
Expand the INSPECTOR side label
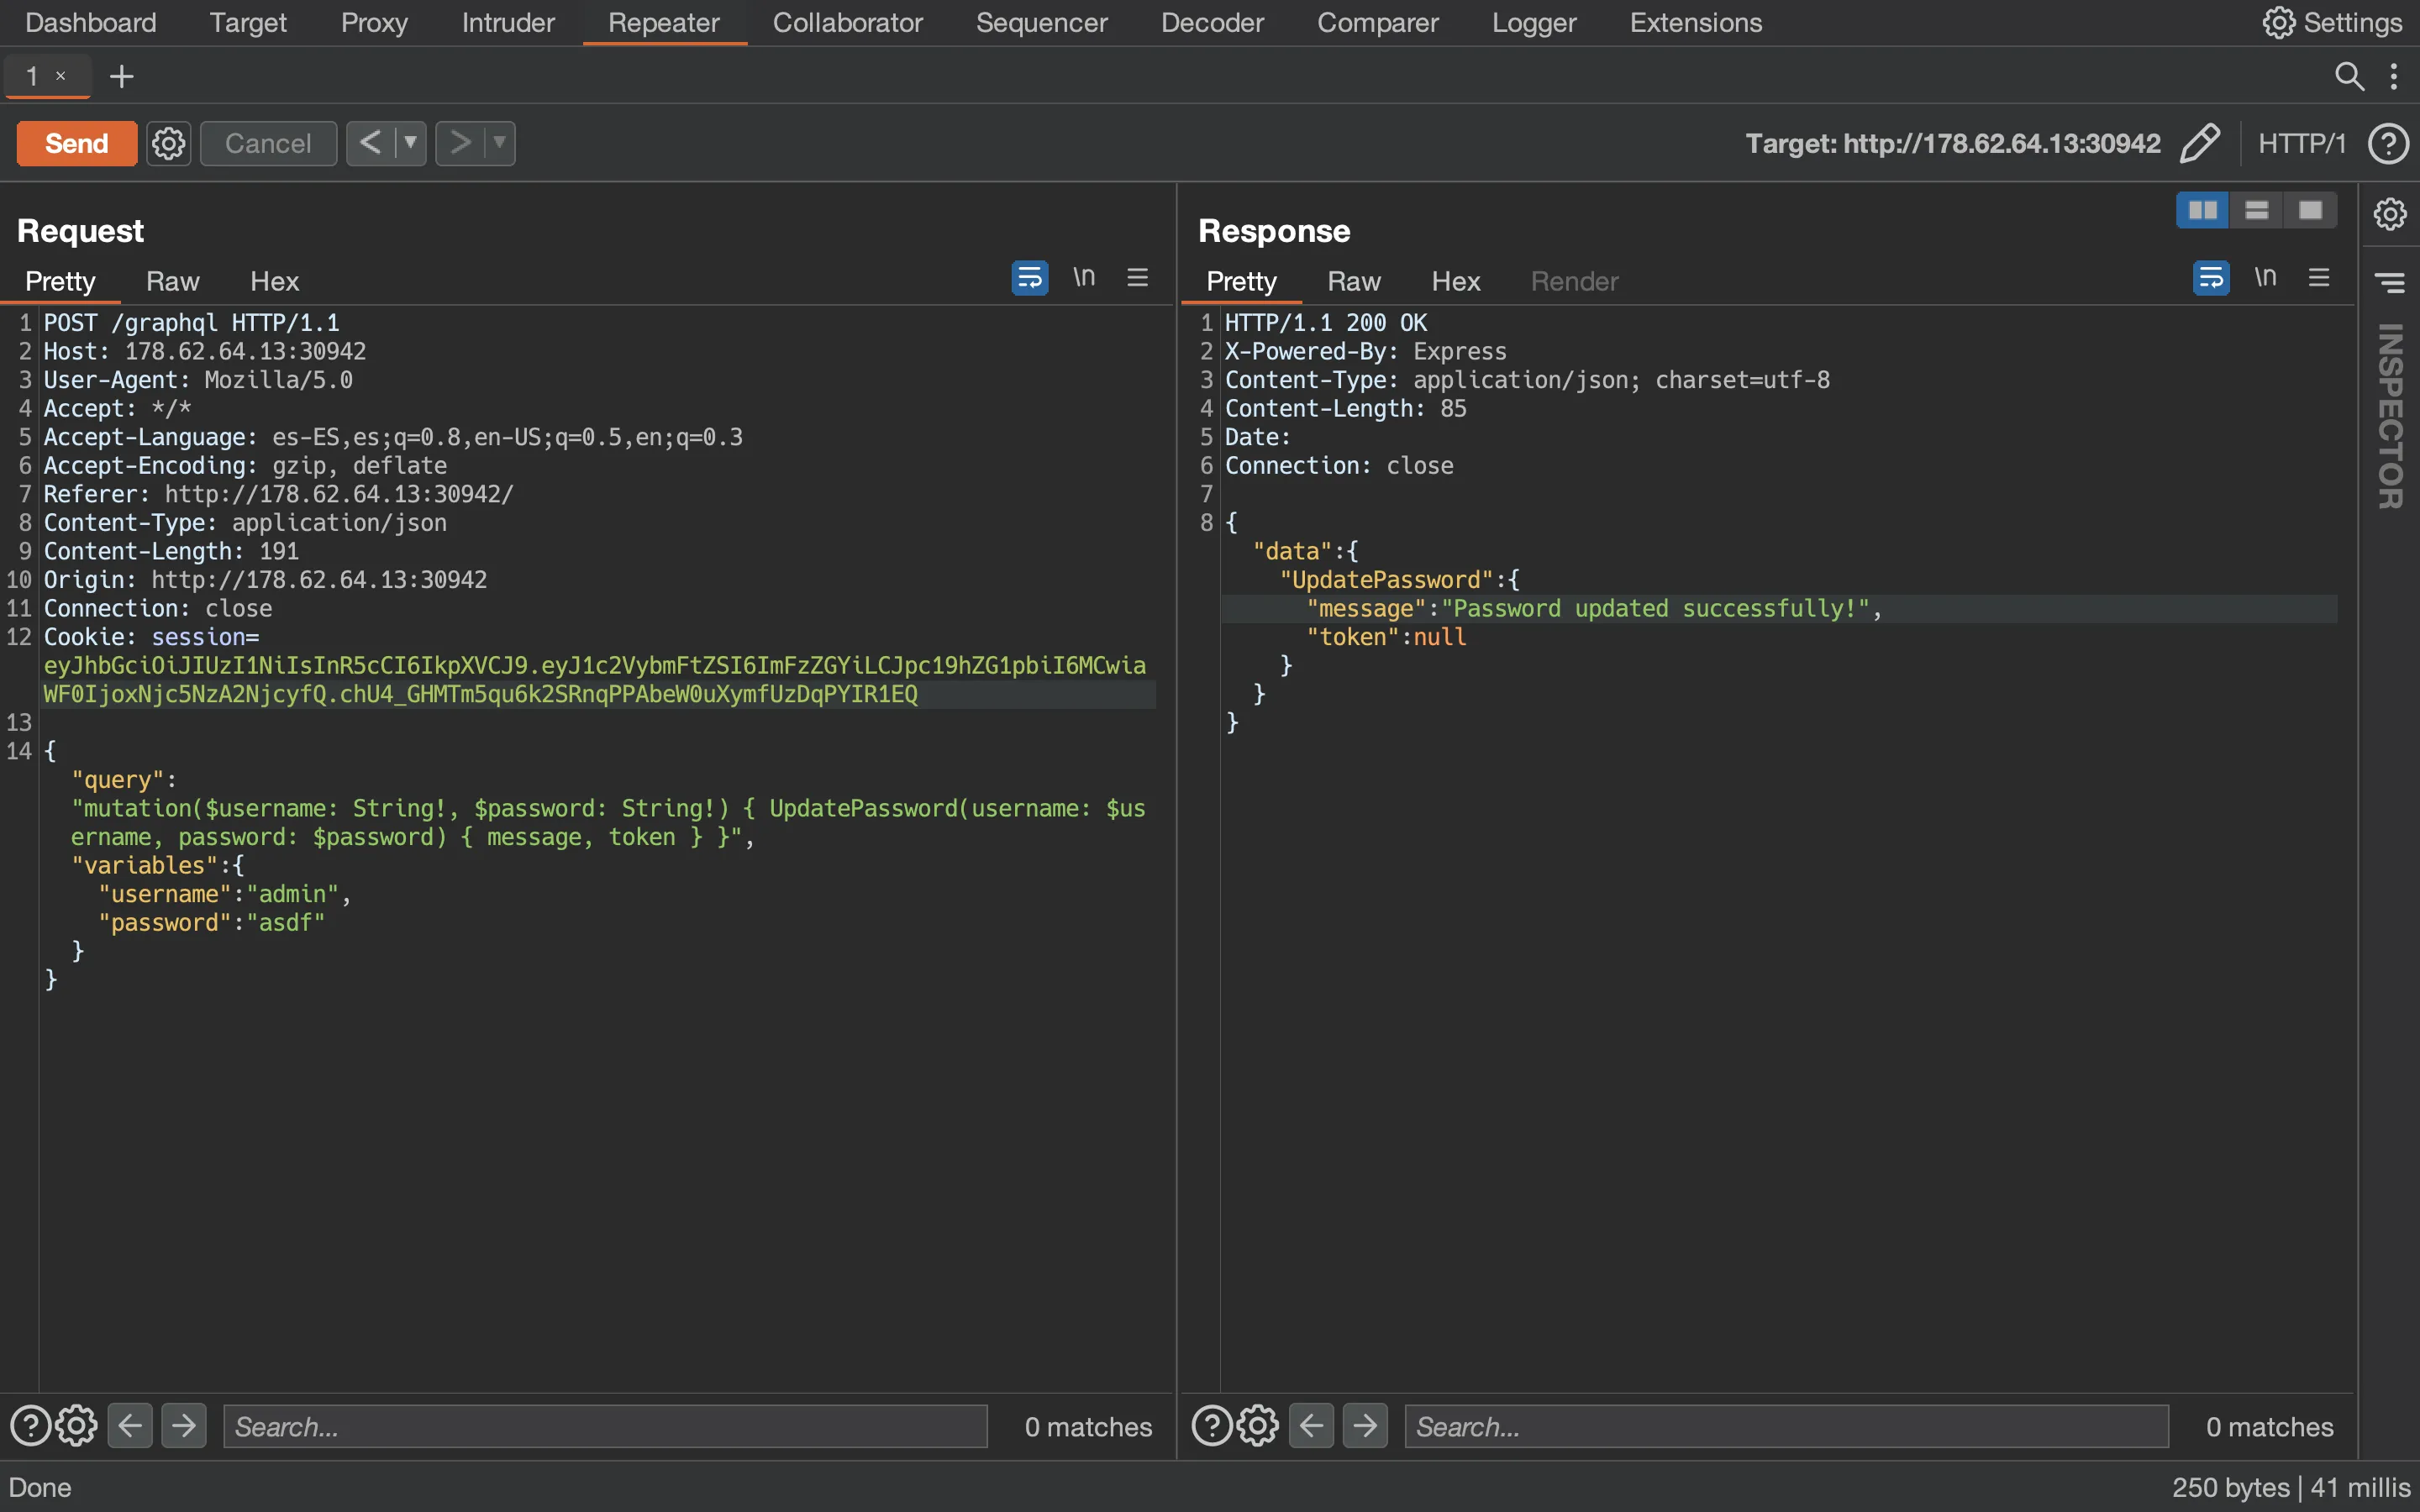pyautogui.click(x=2390, y=416)
